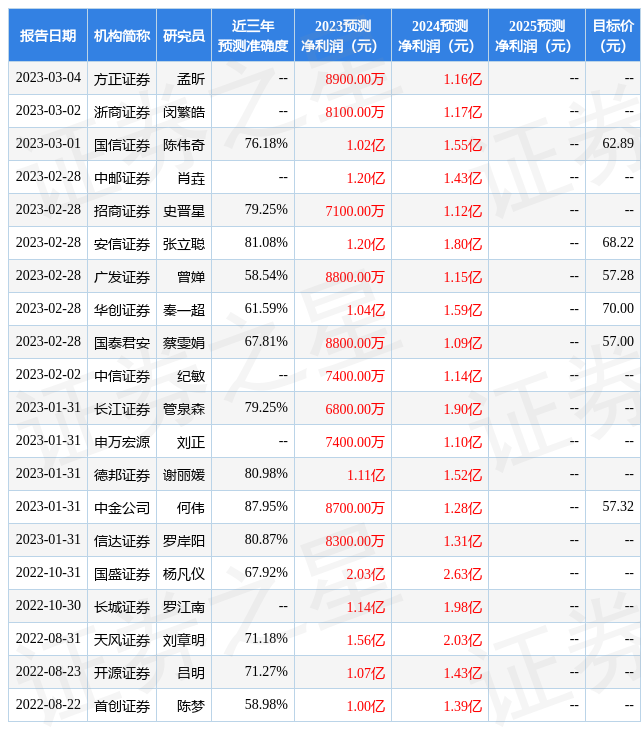The height and width of the screenshot is (730, 641).
Task: Click the 71.27% accuracy value
Action: 266,672
